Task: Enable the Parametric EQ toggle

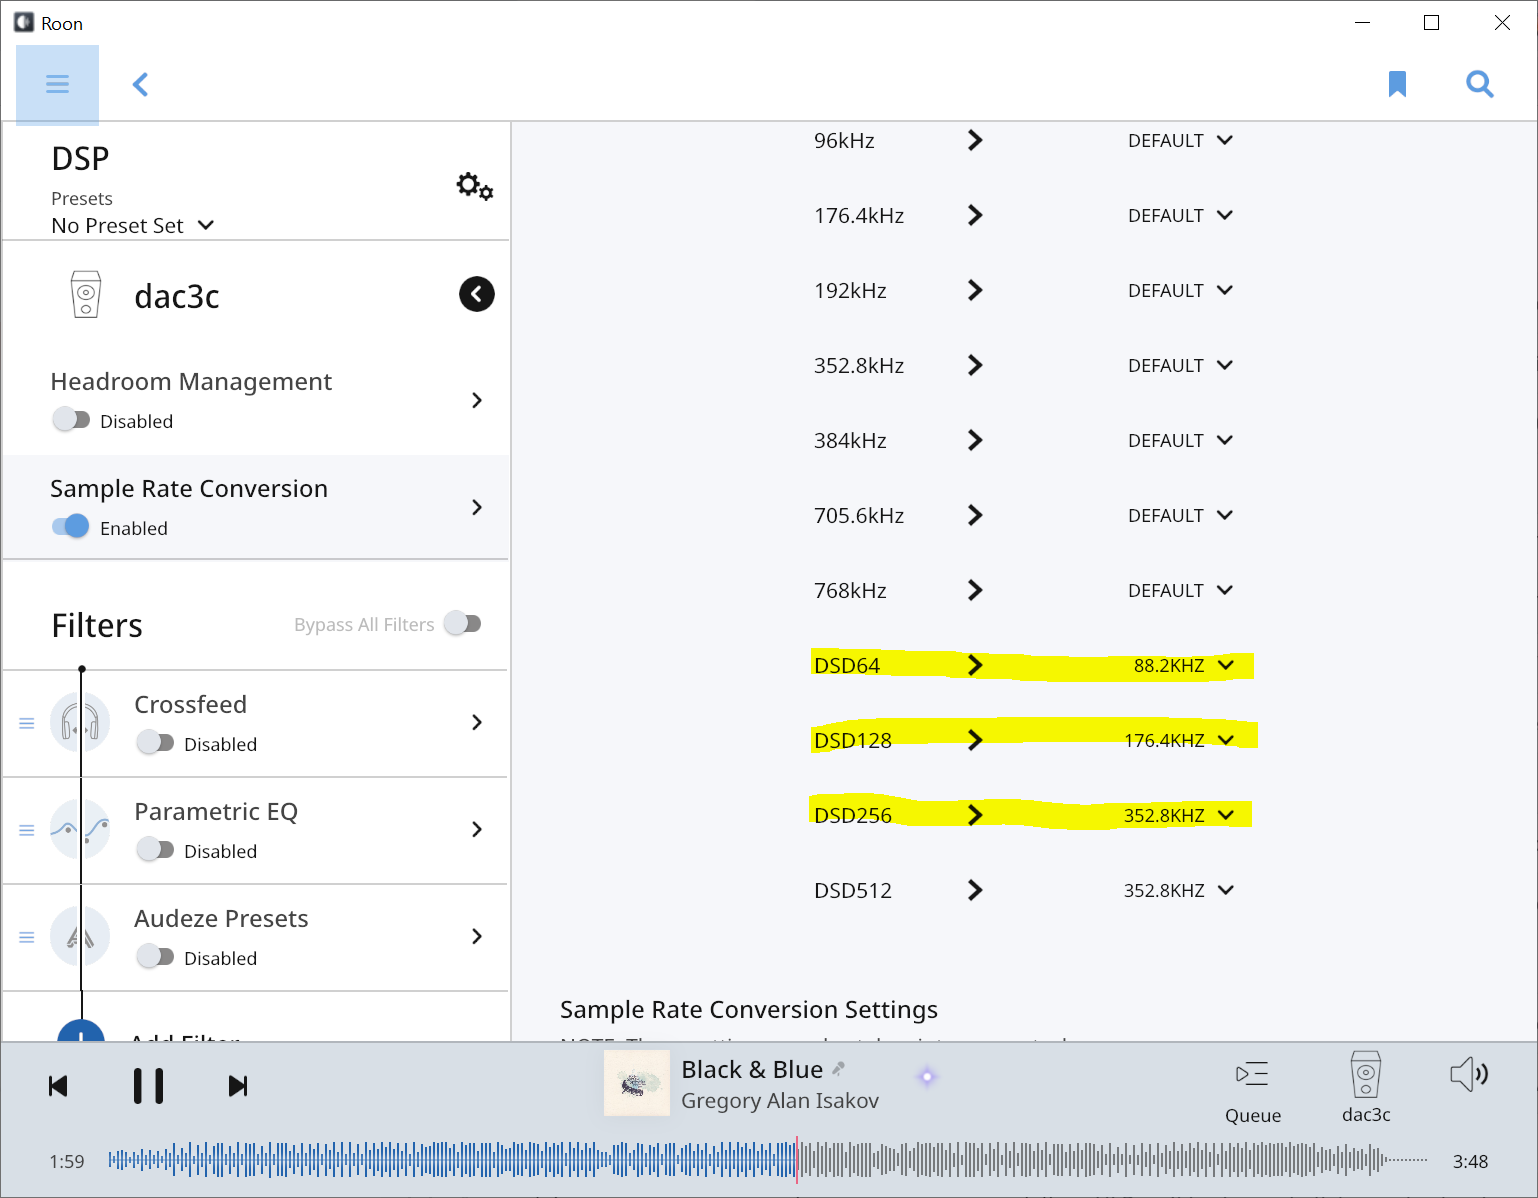Action: click(x=155, y=850)
